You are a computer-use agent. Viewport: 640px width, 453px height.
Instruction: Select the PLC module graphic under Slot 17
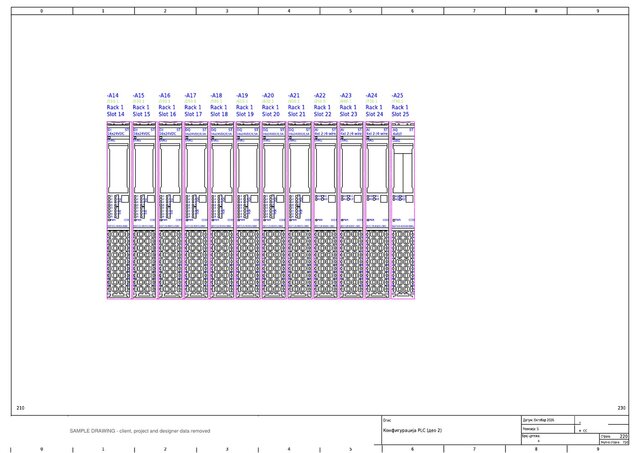tap(196, 210)
